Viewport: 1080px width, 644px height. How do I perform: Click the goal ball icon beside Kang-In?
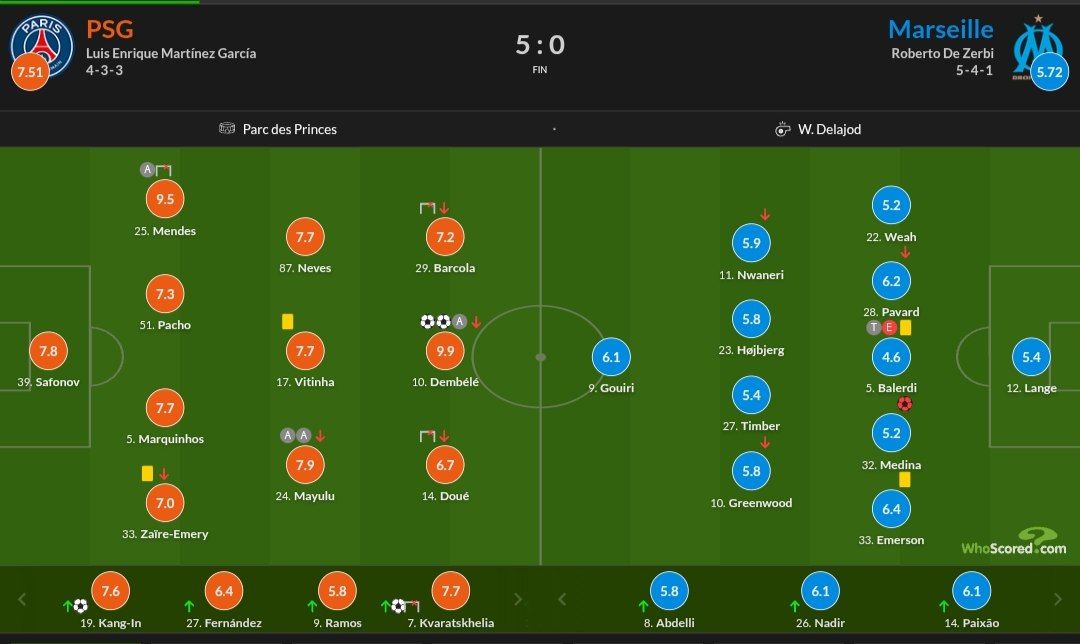pyautogui.click(x=81, y=605)
